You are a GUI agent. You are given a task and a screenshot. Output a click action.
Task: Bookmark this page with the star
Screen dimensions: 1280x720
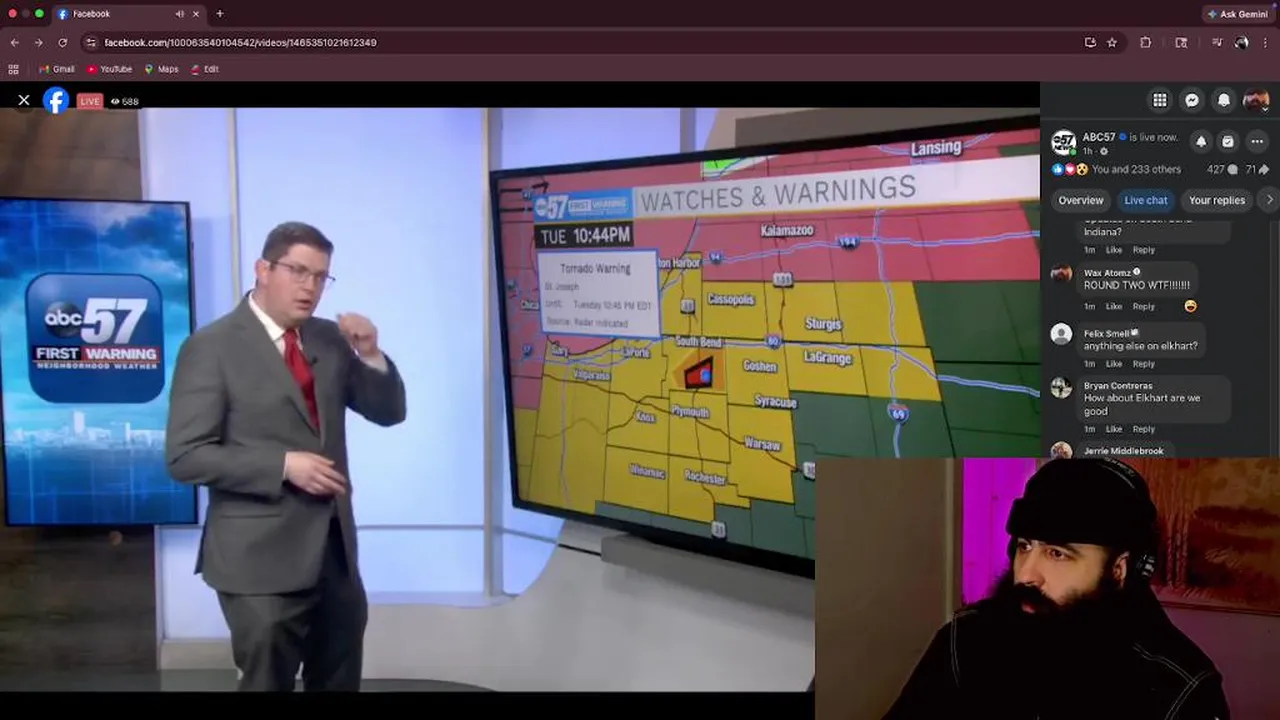coord(1112,43)
